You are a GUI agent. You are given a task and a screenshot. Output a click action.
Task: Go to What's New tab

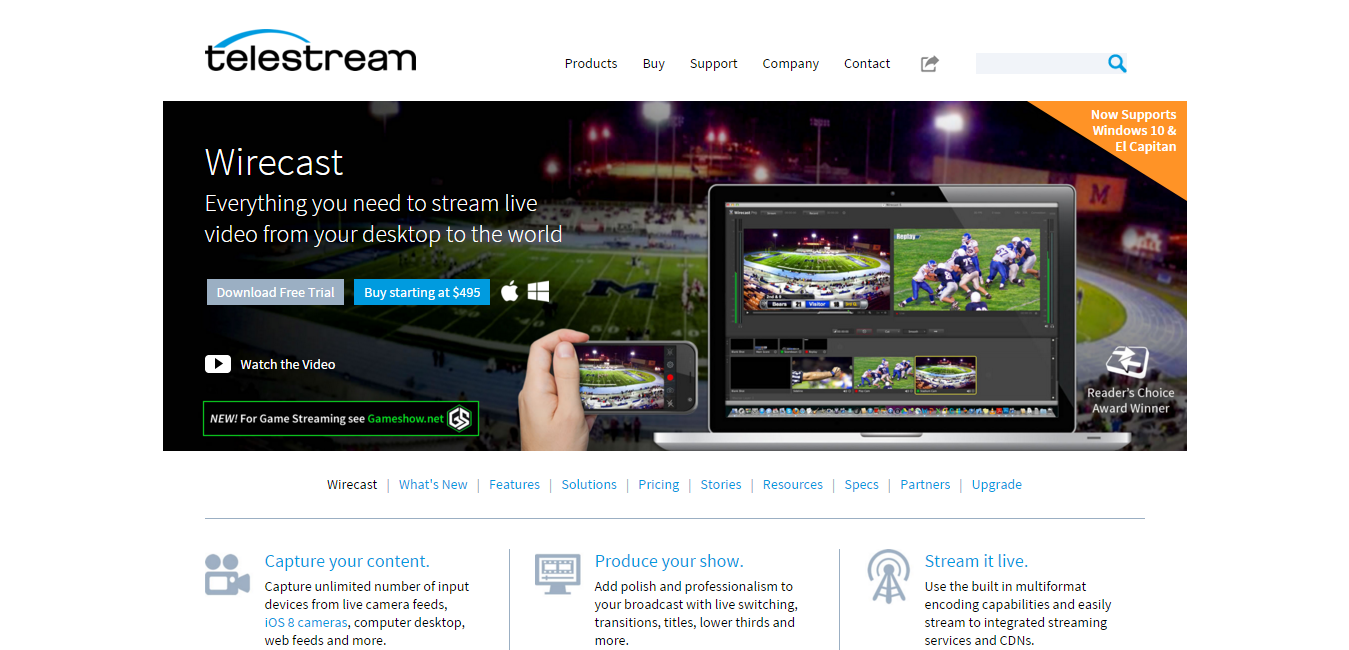click(433, 484)
